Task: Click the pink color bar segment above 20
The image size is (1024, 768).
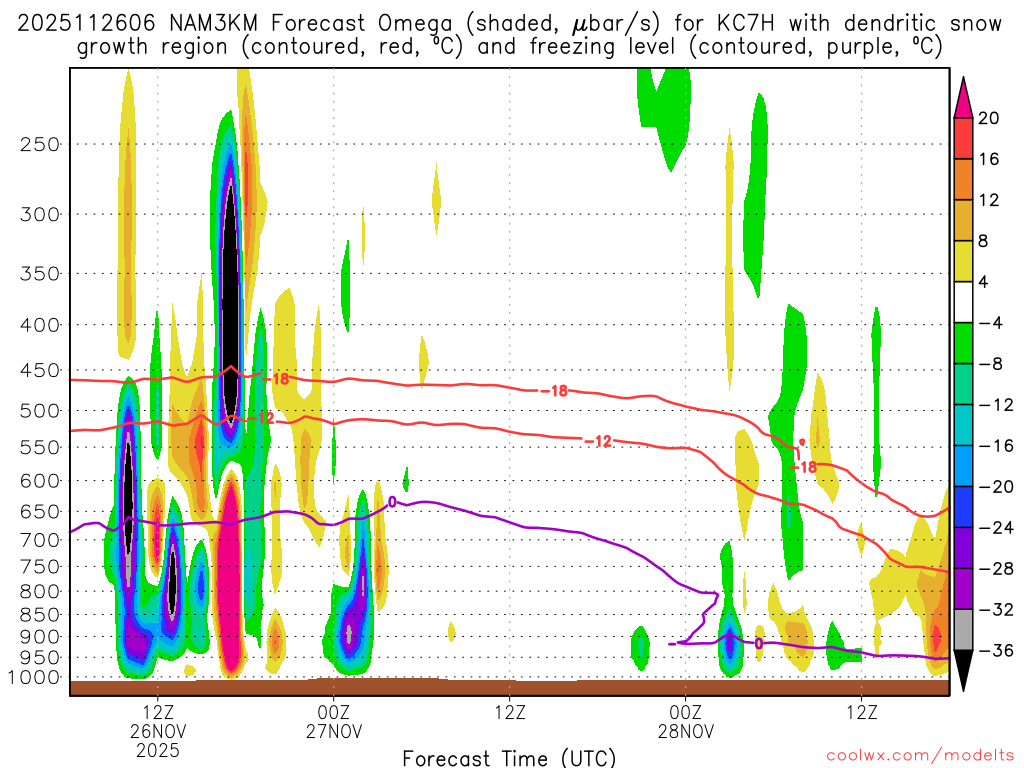Action: click(963, 97)
